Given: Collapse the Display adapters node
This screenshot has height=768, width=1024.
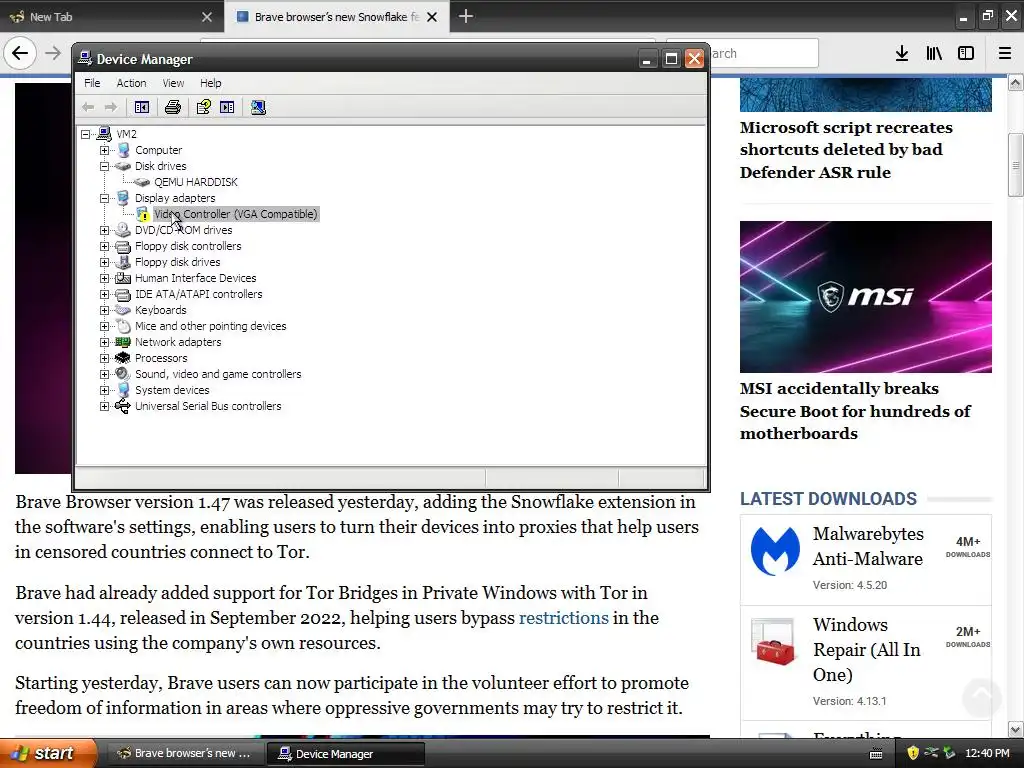Looking at the screenshot, I should click(x=104, y=198).
